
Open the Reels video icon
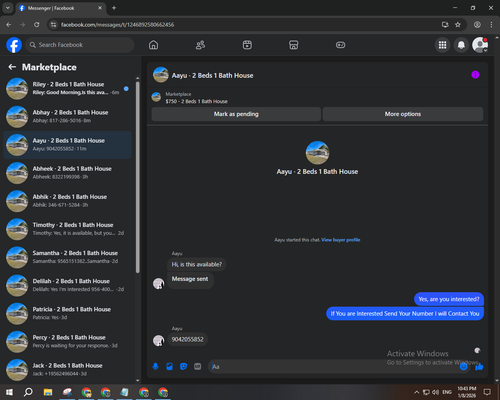click(x=247, y=45)
